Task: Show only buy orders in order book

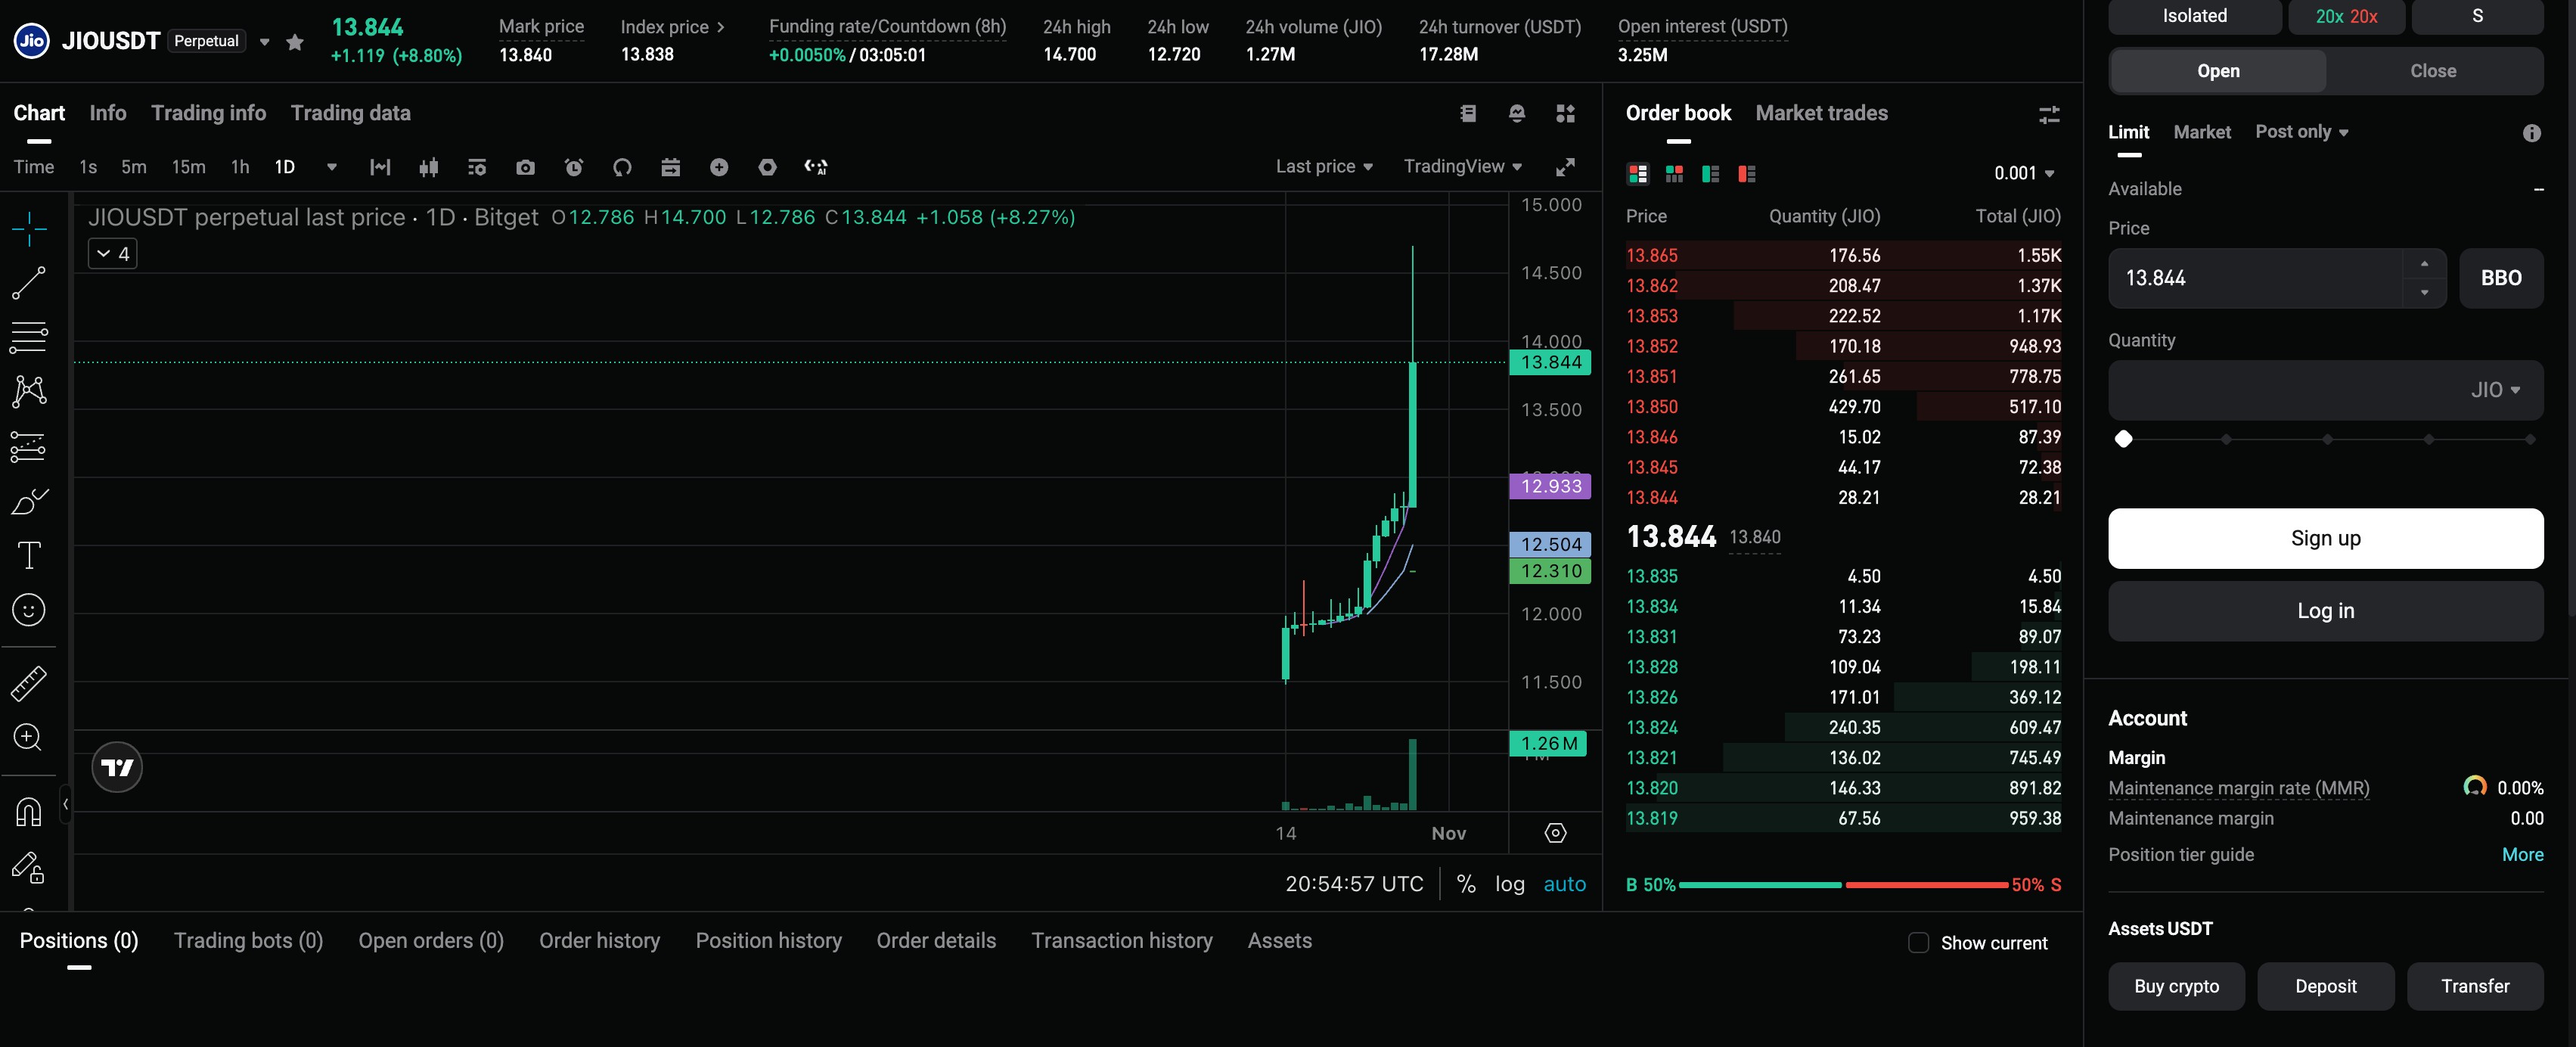Action: (1711, 174)
